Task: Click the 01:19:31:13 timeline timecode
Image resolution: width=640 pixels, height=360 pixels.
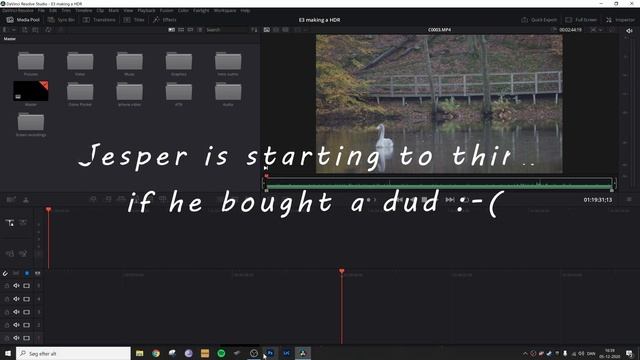Action: 598,200
